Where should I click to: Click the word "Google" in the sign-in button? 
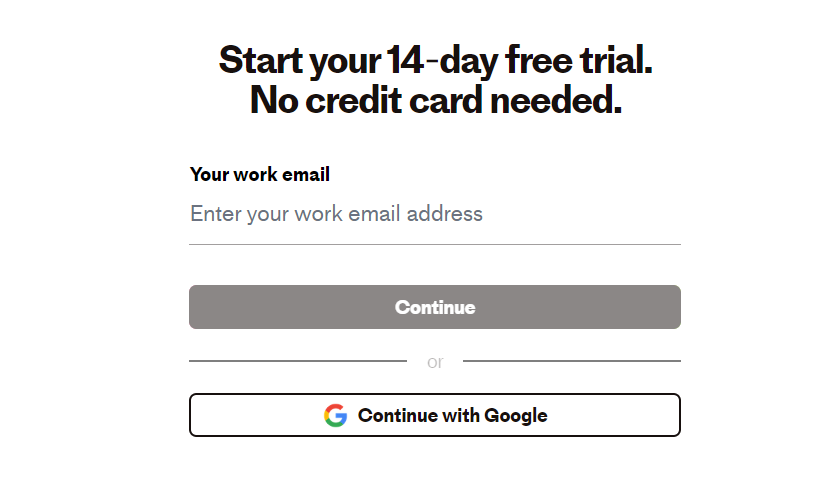514,416
